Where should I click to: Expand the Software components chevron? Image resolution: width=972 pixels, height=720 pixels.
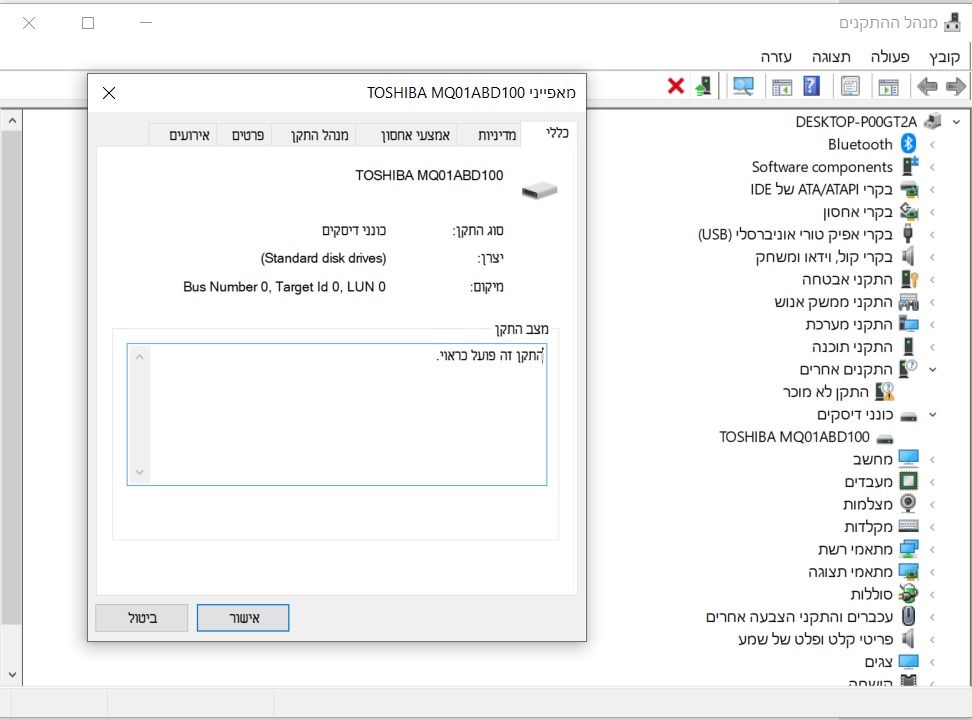(932, 167)
